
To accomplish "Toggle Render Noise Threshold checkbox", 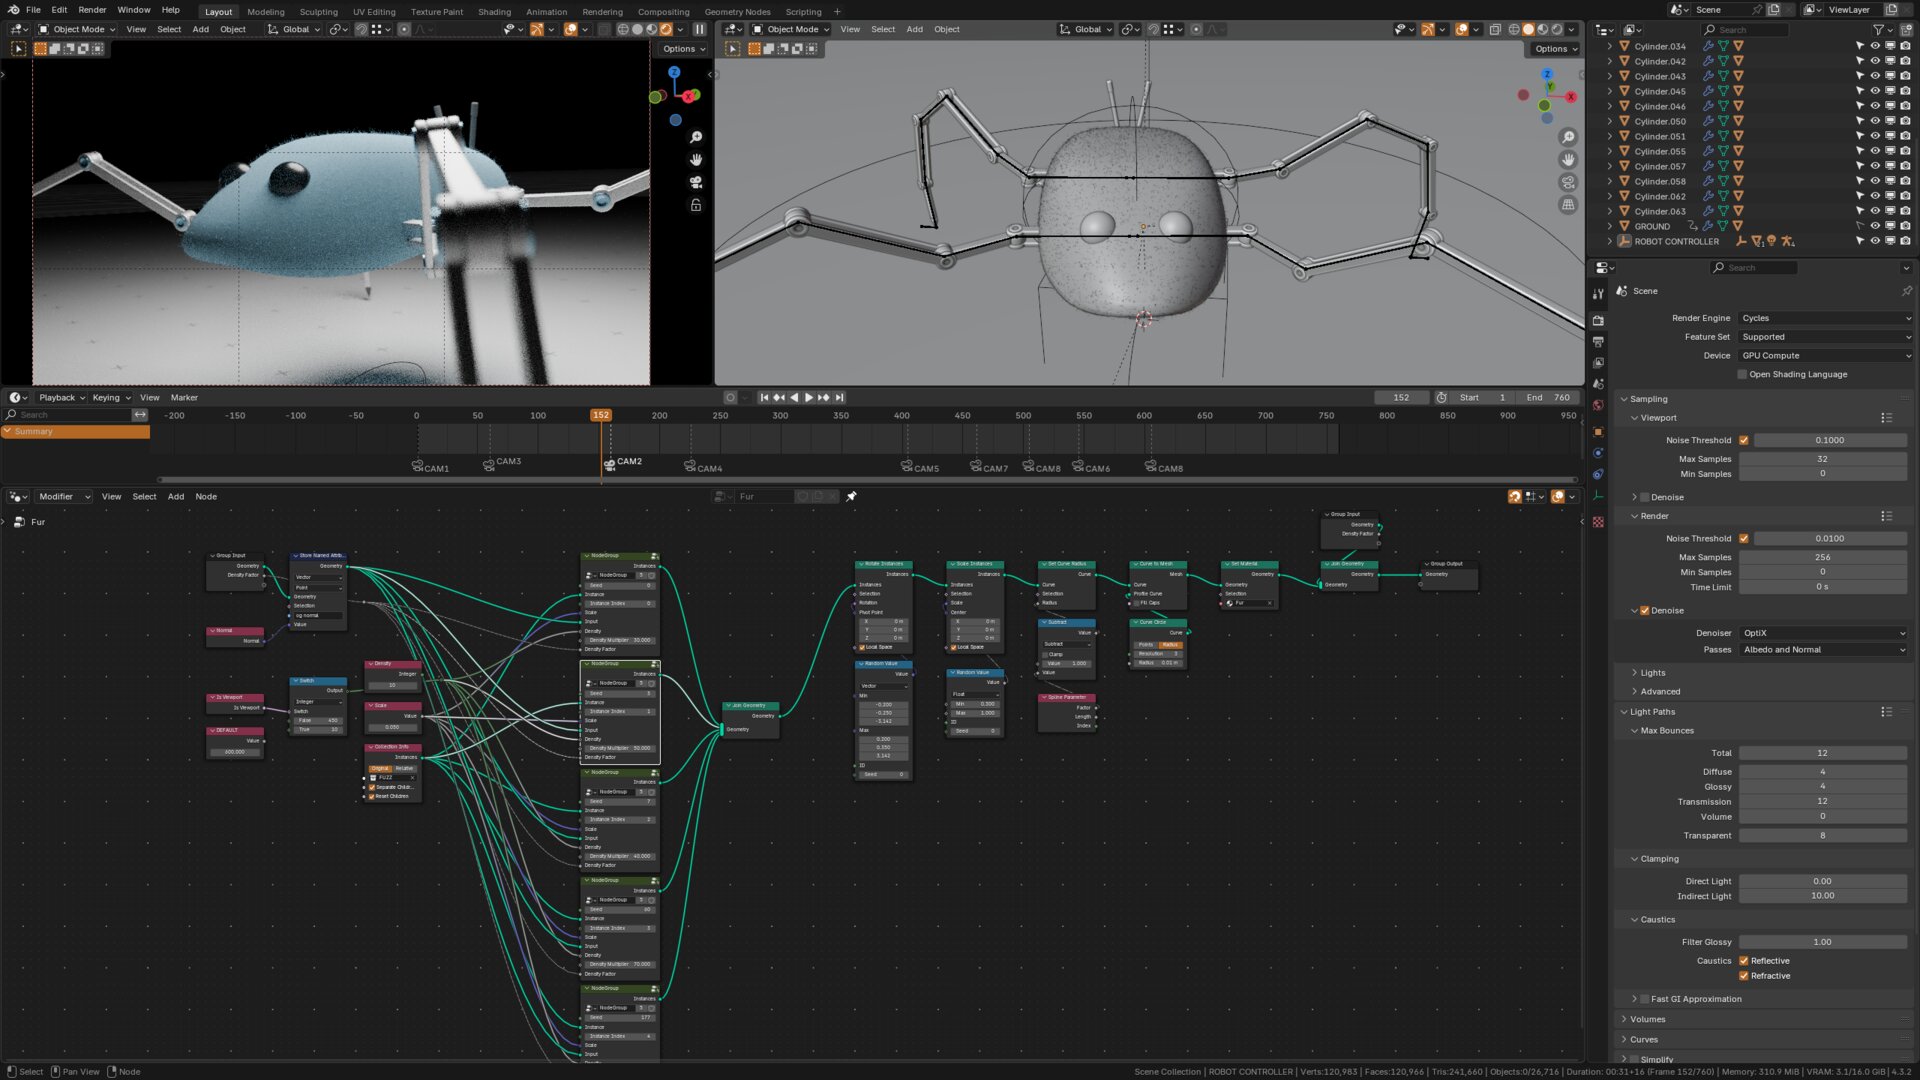I will click(x=1744, y=538).
